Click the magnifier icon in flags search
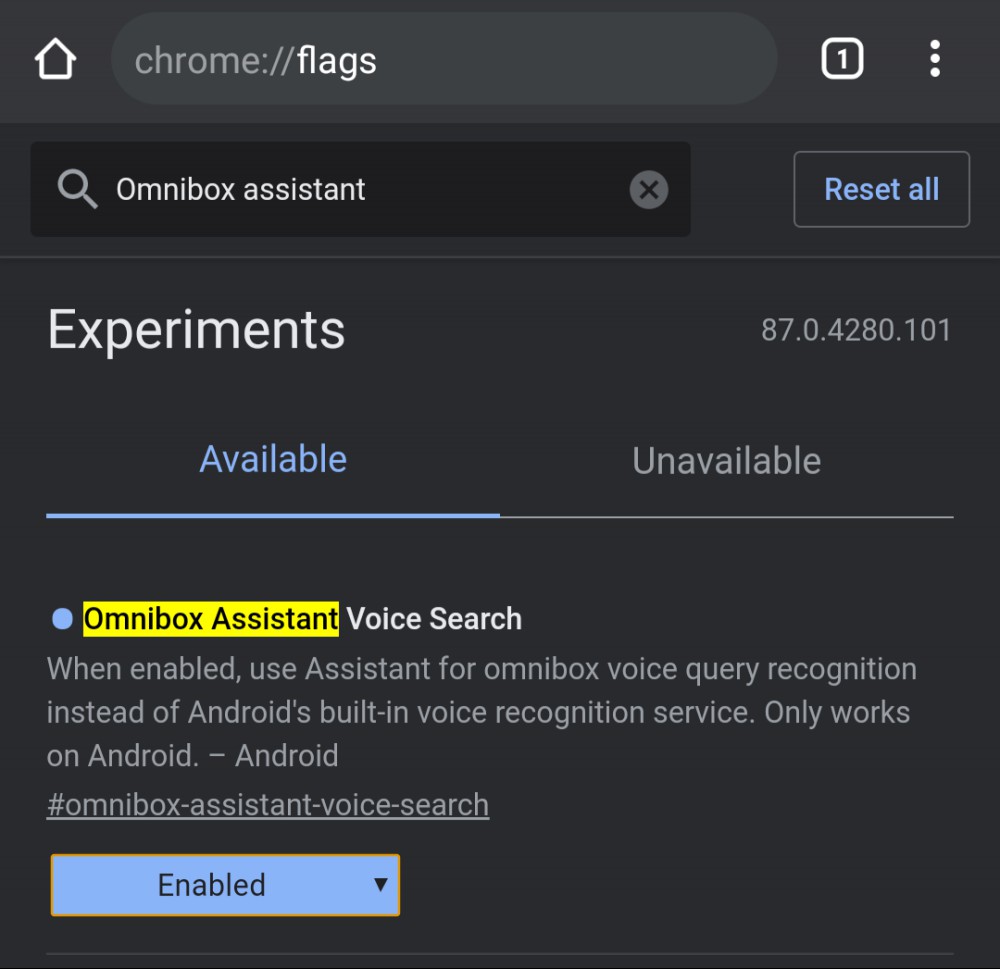Viewport: 1000px width, 969px height. 77,189
